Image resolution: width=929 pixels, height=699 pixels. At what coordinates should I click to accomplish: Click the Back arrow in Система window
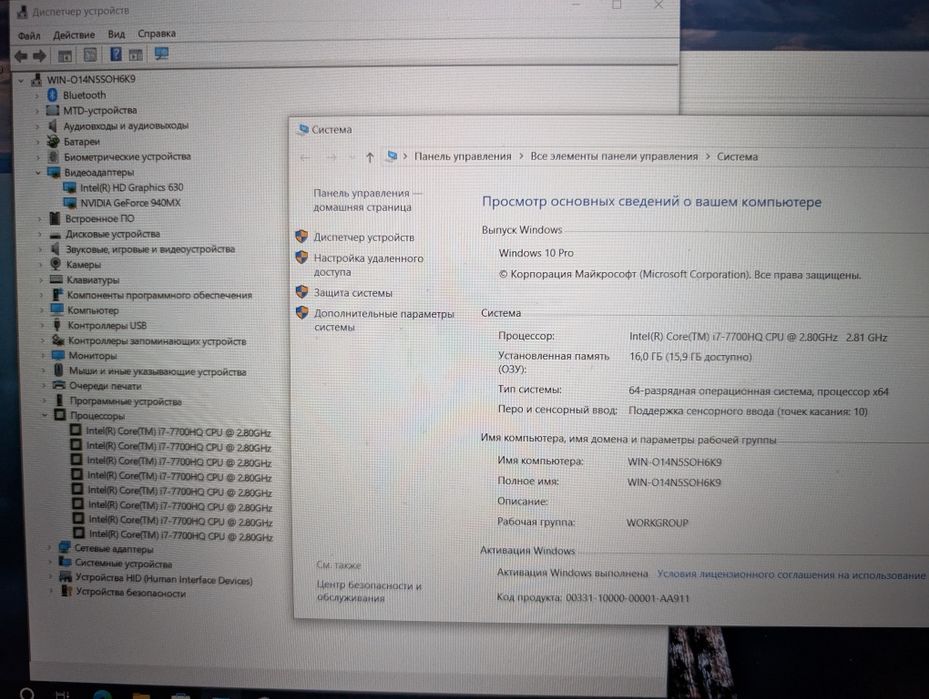coord(305,158)
